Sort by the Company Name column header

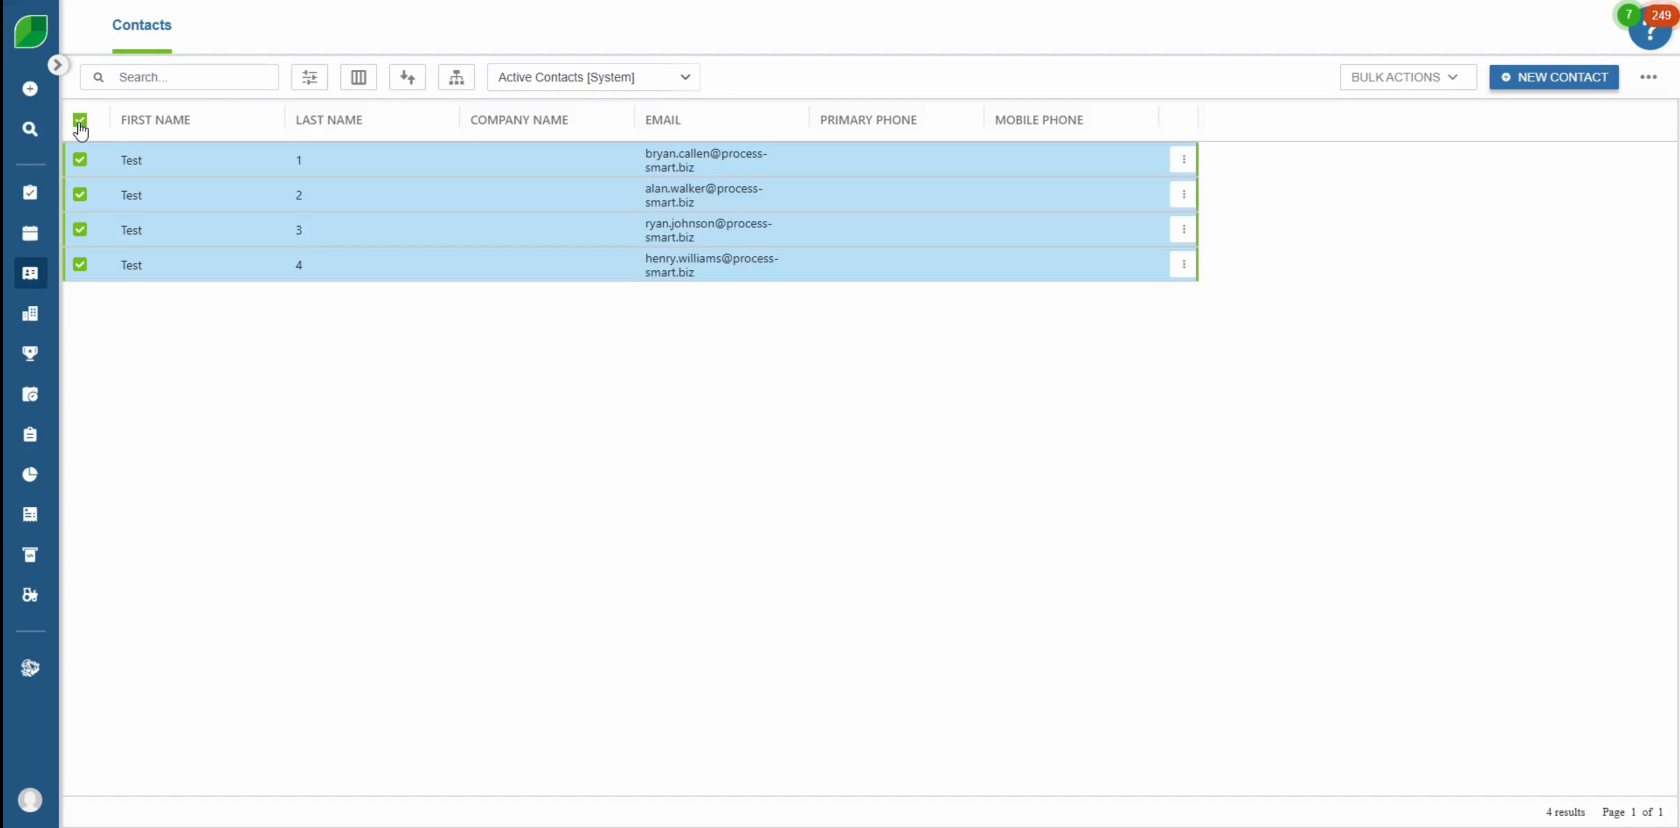pos(519,120)
